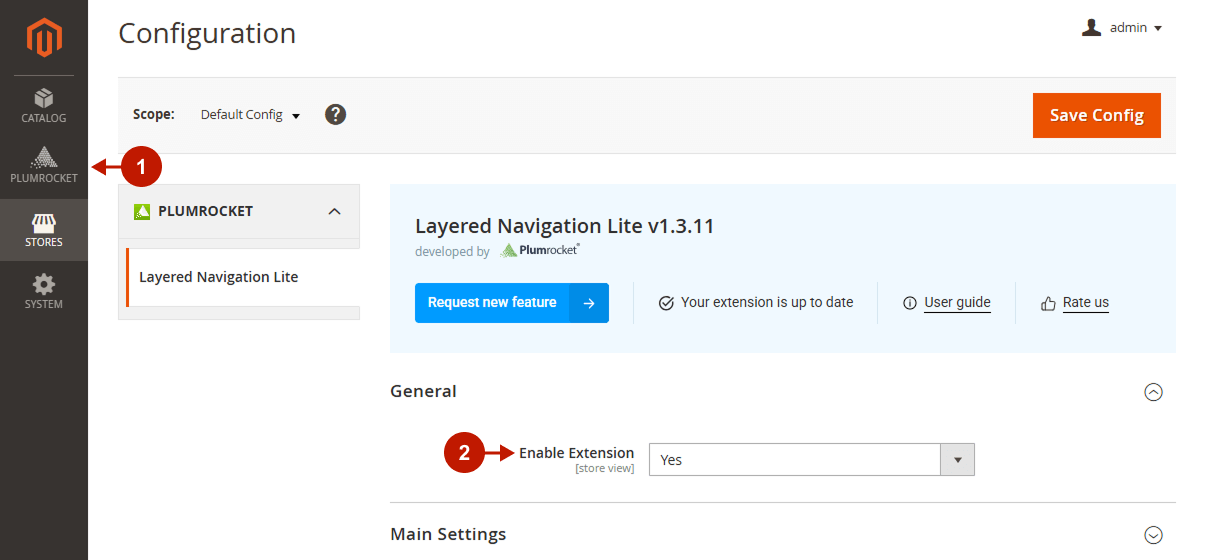Expand the Main Settings section
1206x560 pixels.
click(x=782, y=534)
